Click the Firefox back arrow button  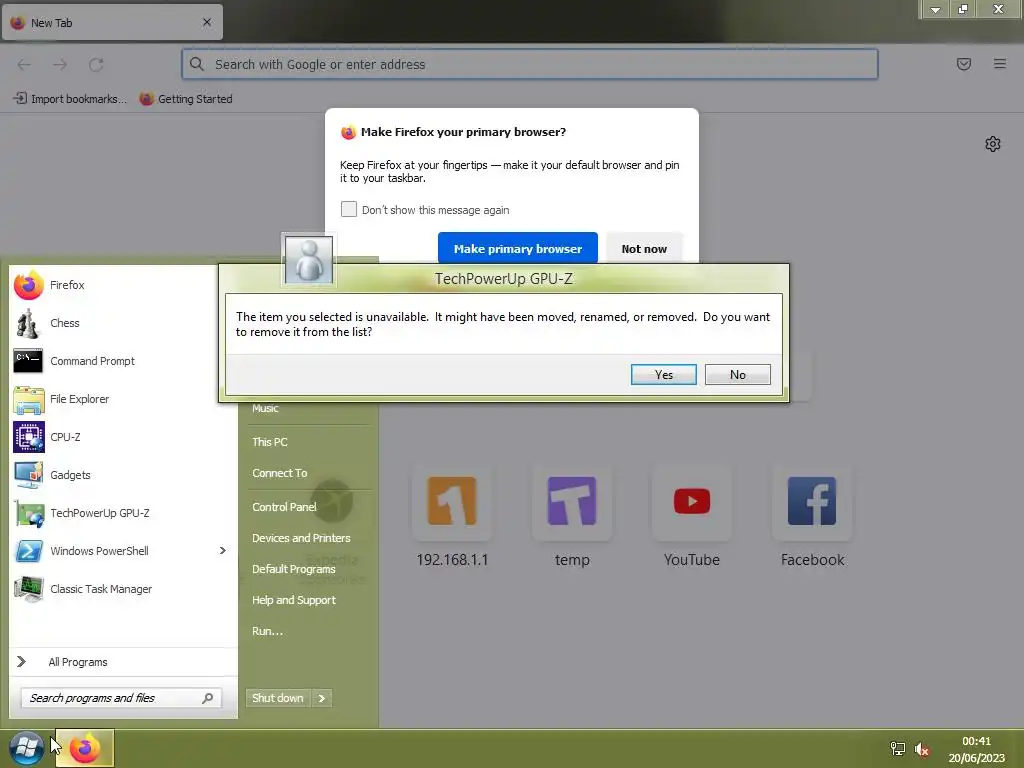24,65
